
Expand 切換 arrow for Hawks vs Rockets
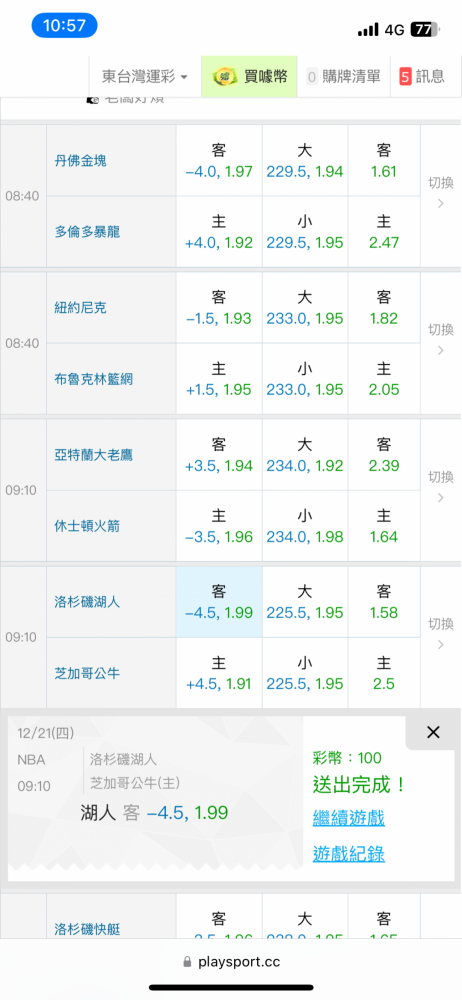click(x=440, y=488)
